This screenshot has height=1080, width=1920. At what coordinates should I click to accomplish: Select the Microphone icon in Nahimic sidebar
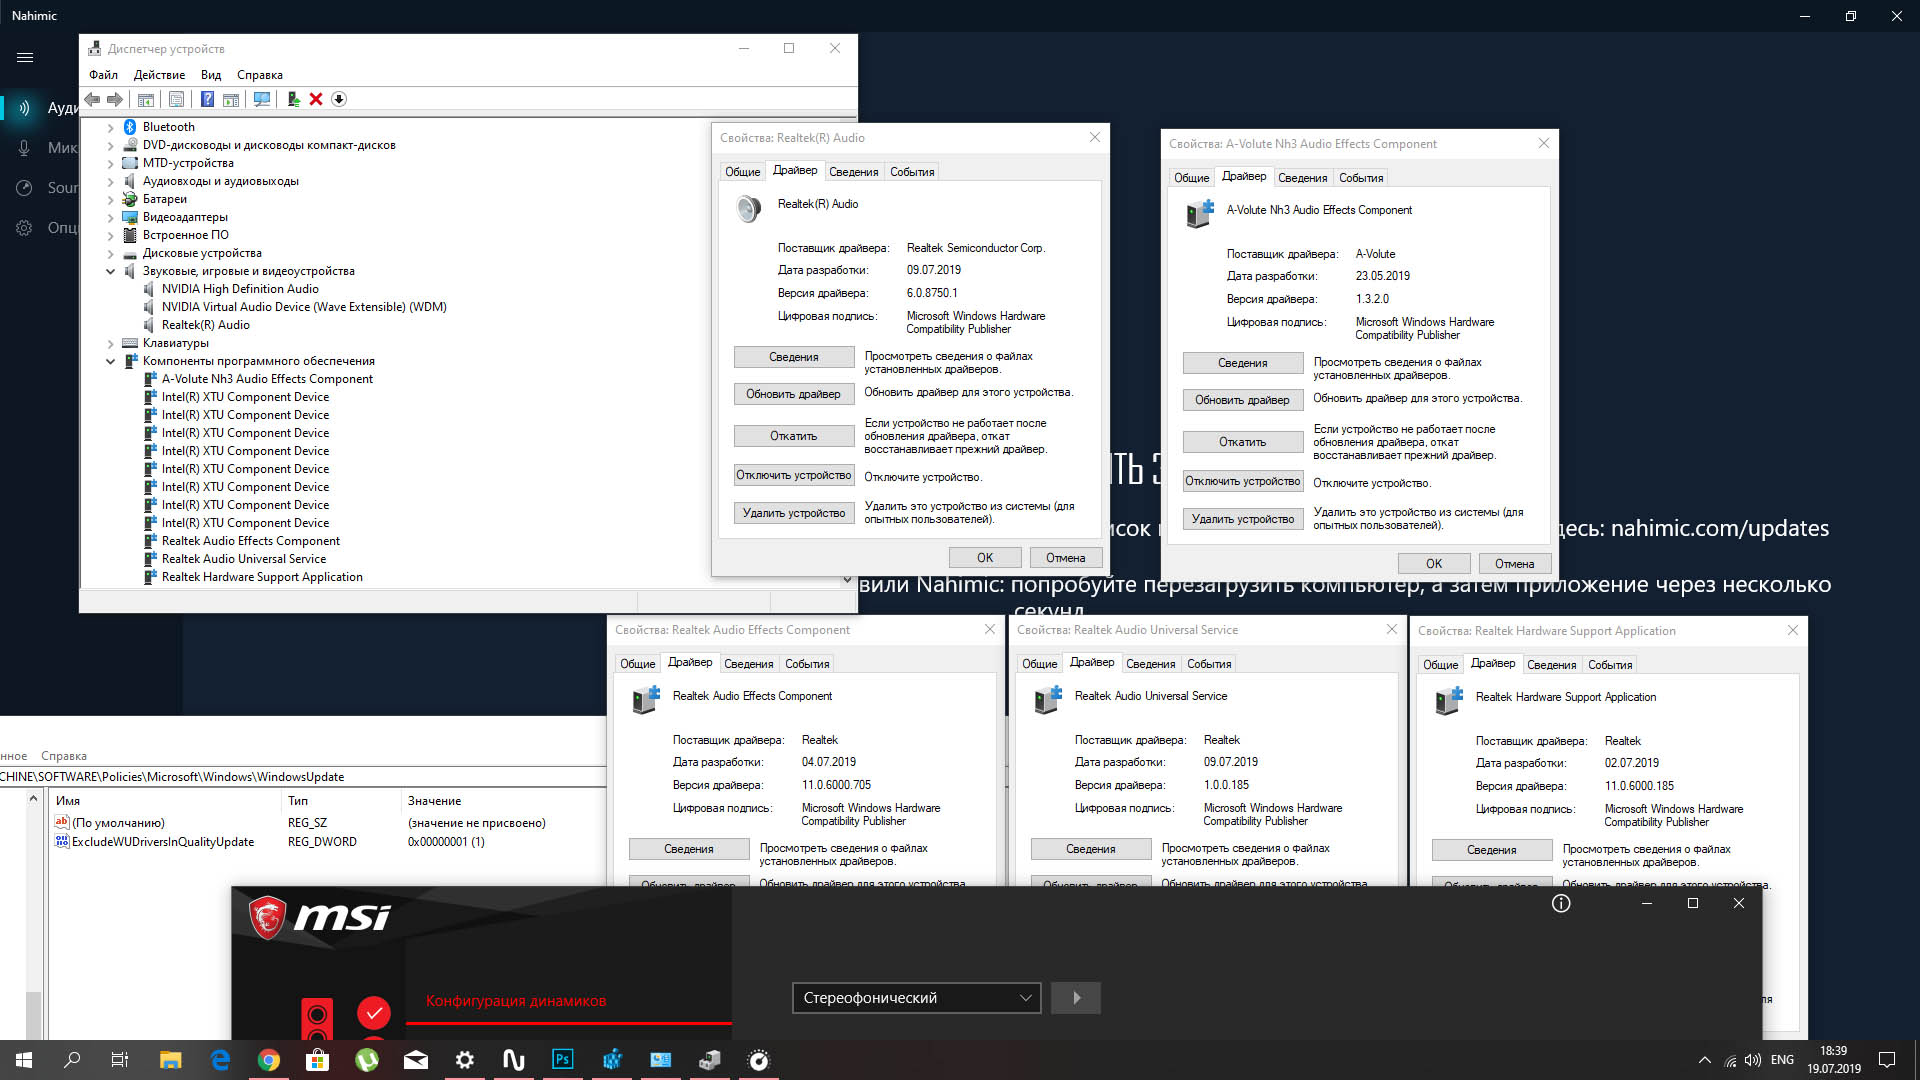tap(24, 147)
